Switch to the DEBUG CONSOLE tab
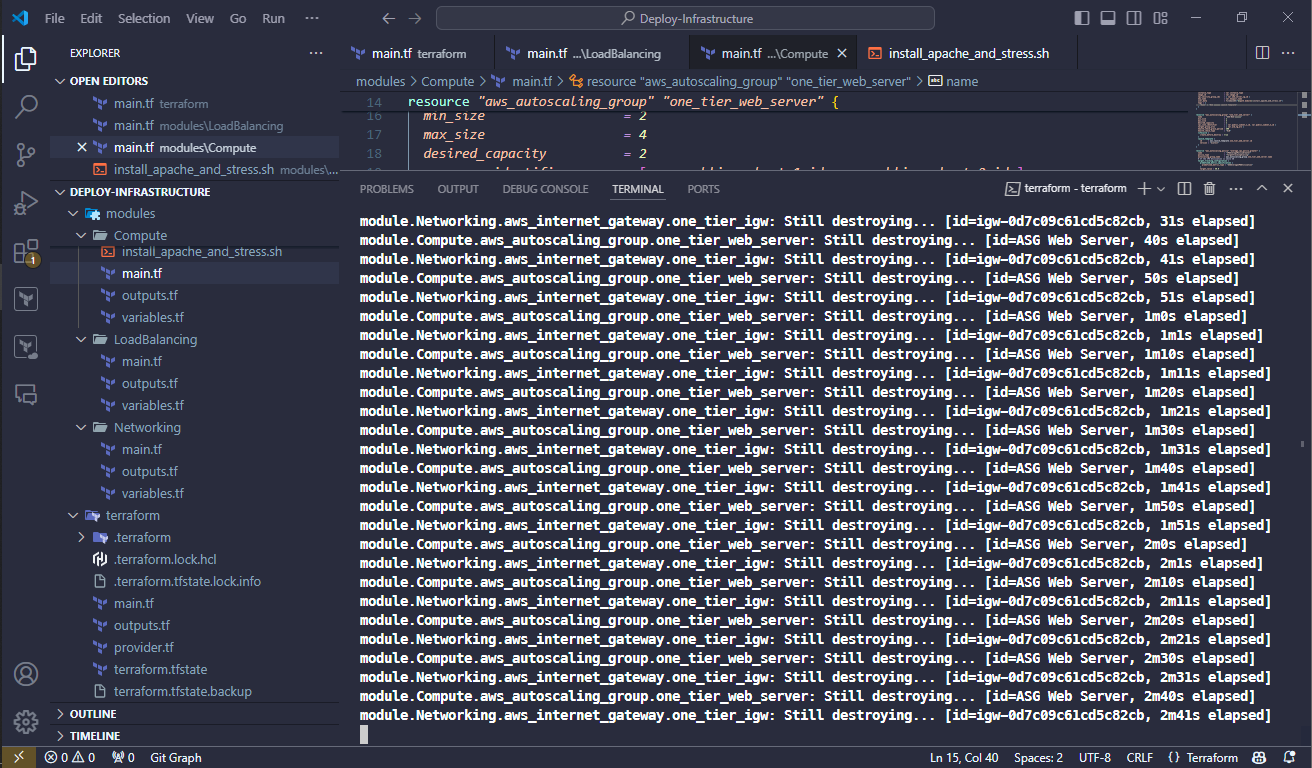This screenshot has width=1312, height=768. click(x=545, y=189)
